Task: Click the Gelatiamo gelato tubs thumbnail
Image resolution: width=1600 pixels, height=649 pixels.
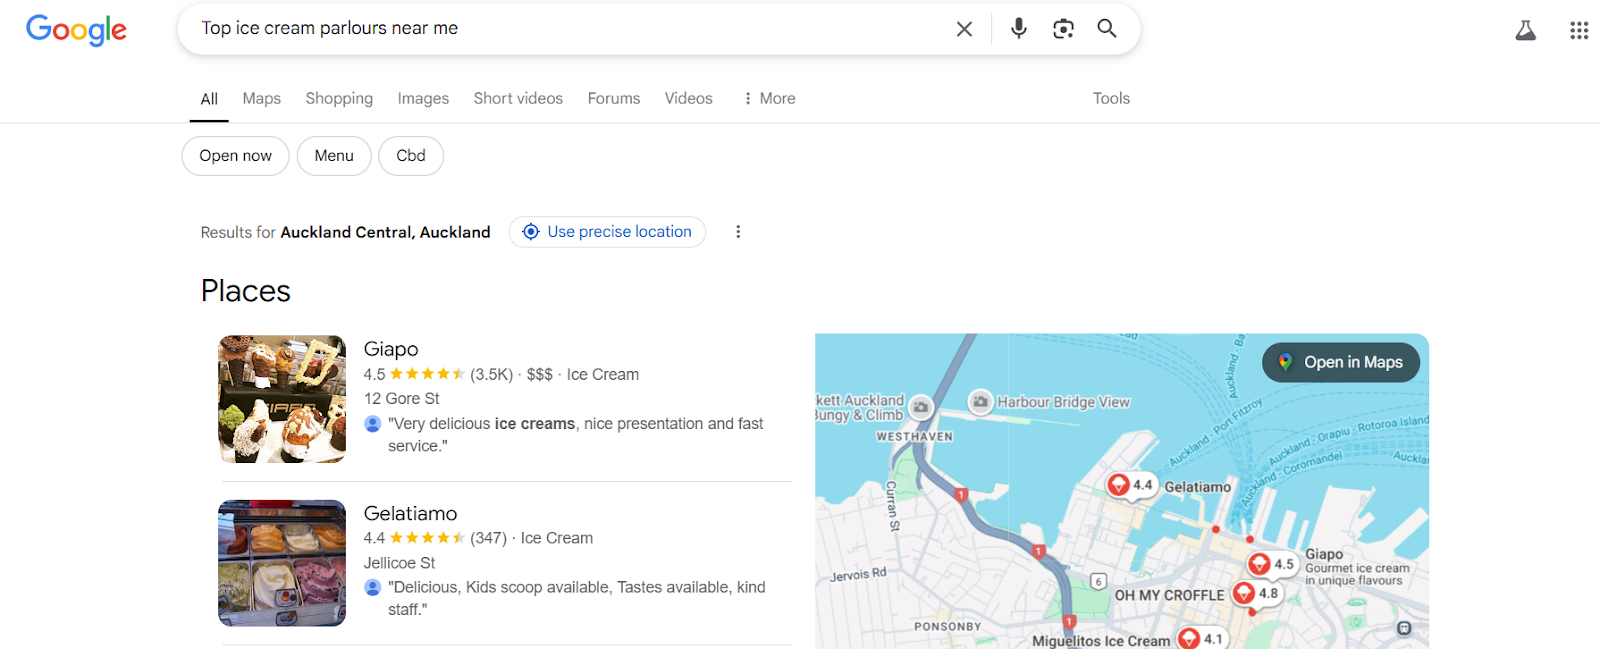Action: (282, 563)
